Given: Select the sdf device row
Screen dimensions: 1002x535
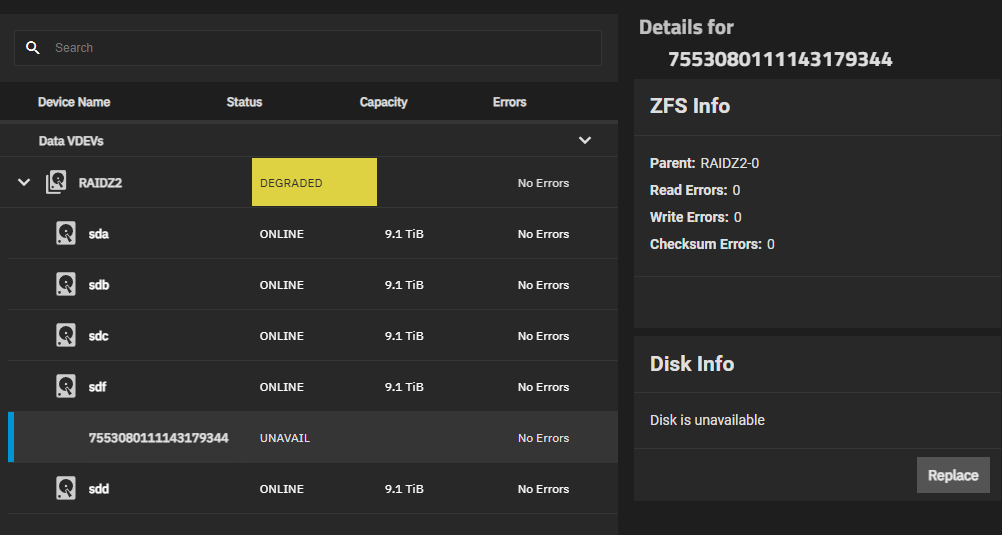Looking at the screenshot, I should point(313,386).
